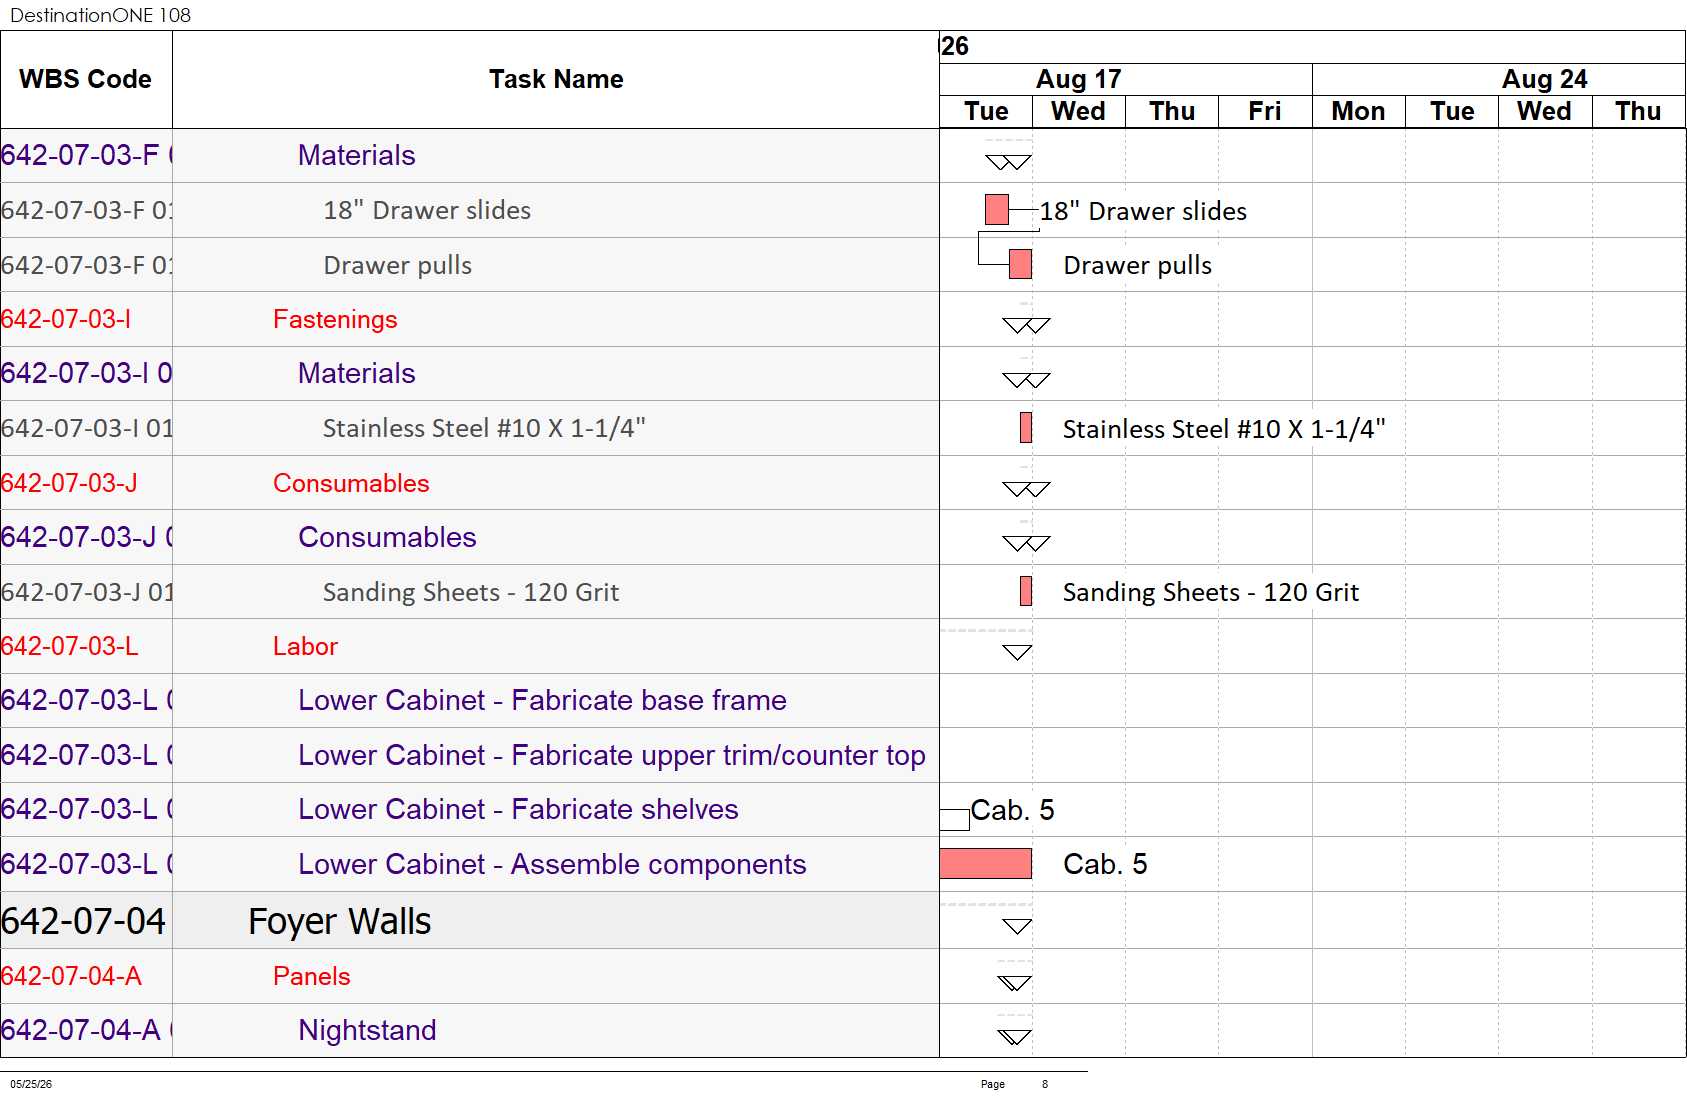Click the 18" Drawer slides Gantt bar
The image size is (1687, 1097).
click(x=997, y=210)
